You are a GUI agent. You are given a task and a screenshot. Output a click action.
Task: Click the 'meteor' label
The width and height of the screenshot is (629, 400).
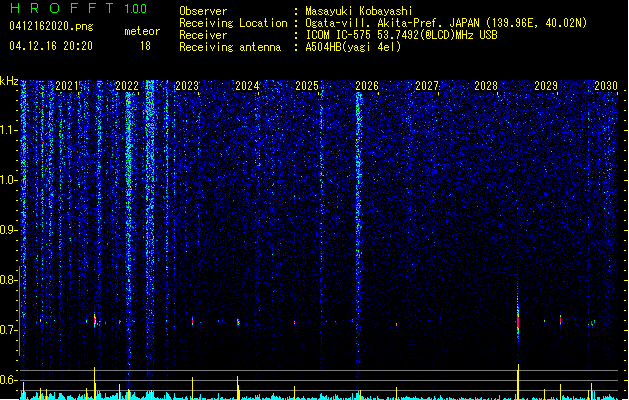142,31
